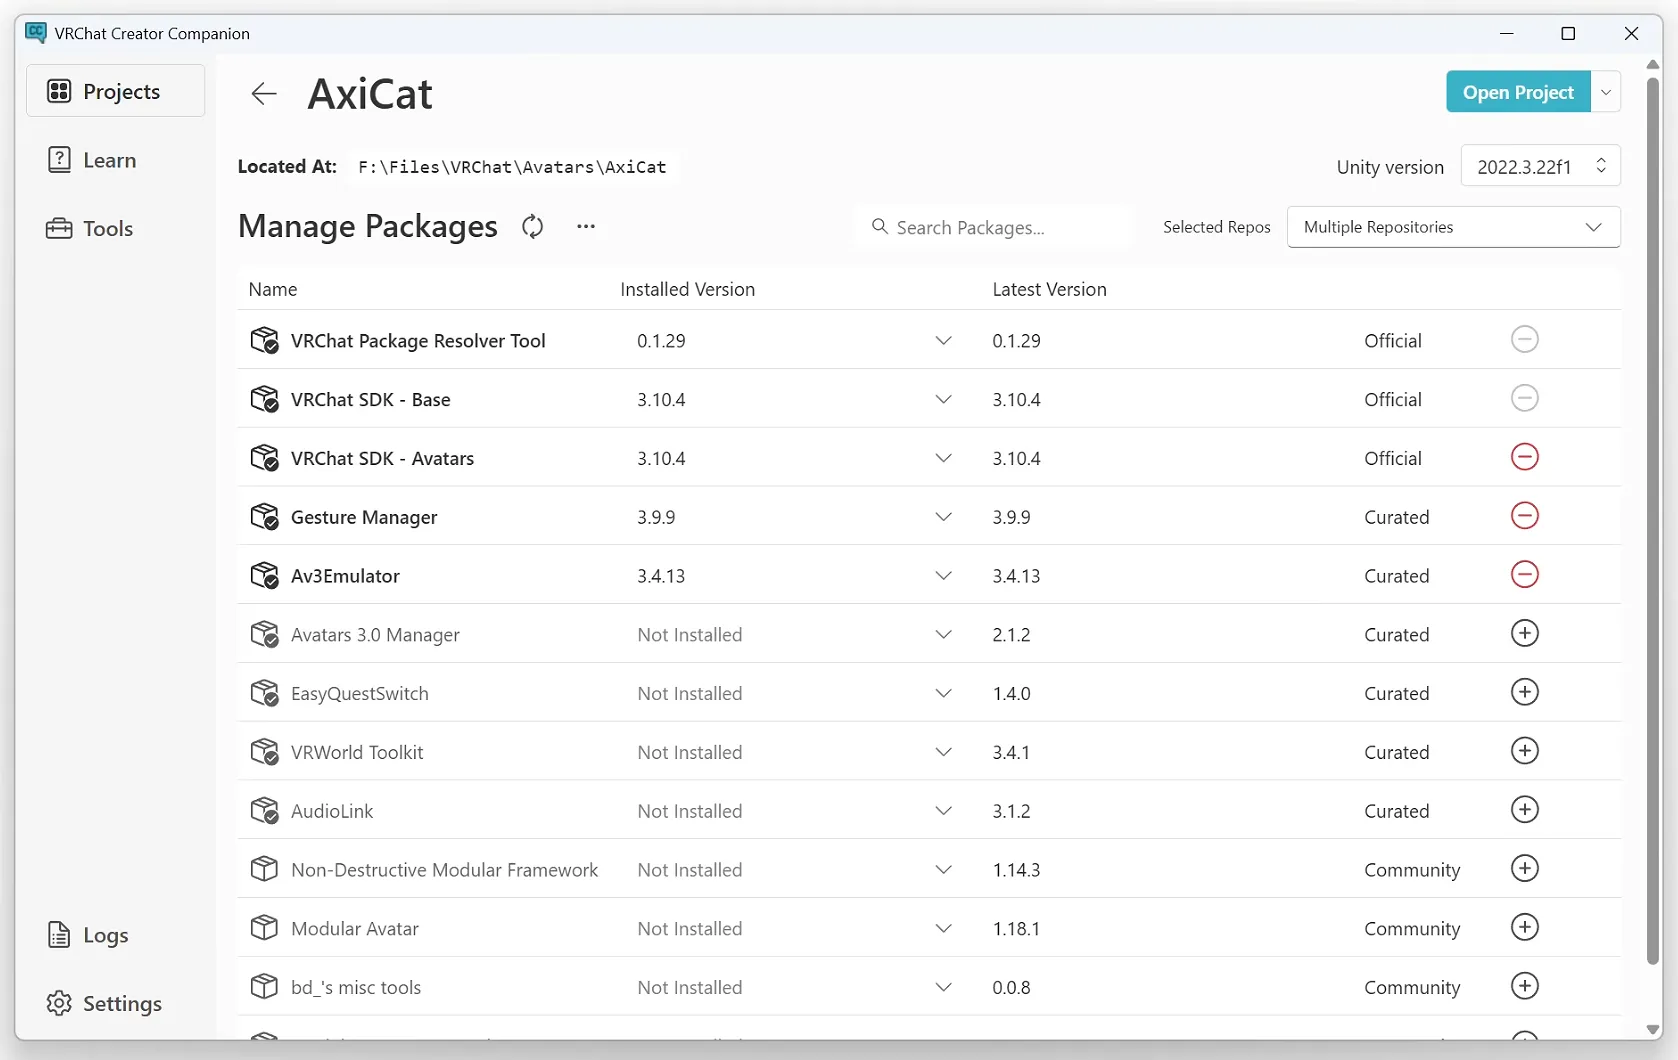Click the Name column header
1678x1060 pixels.
(273, 289)
